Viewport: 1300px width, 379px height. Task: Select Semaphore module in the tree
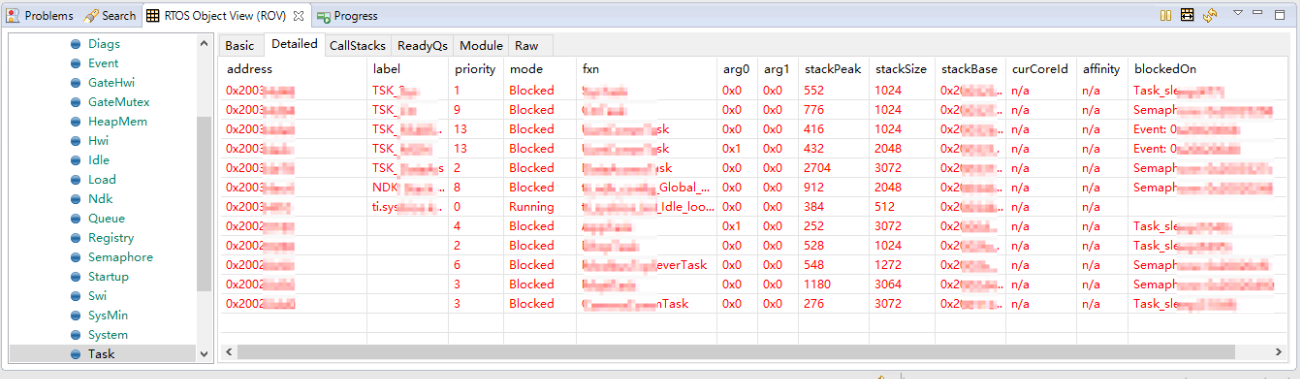click(x=120, y=257)
